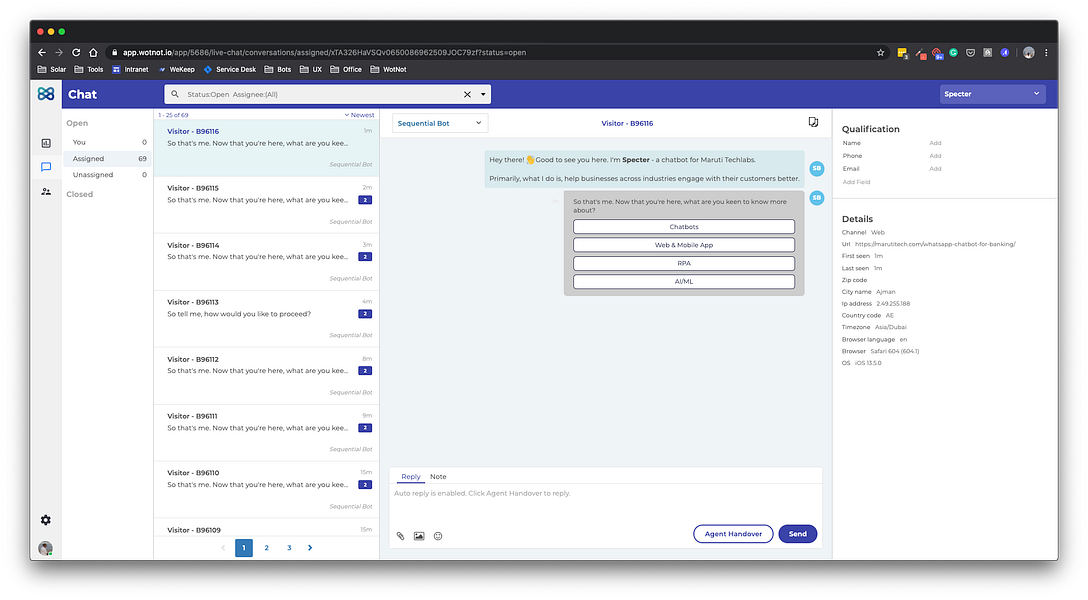
Task: Insert an image using picture icon
Action: [x=419, y=535]
